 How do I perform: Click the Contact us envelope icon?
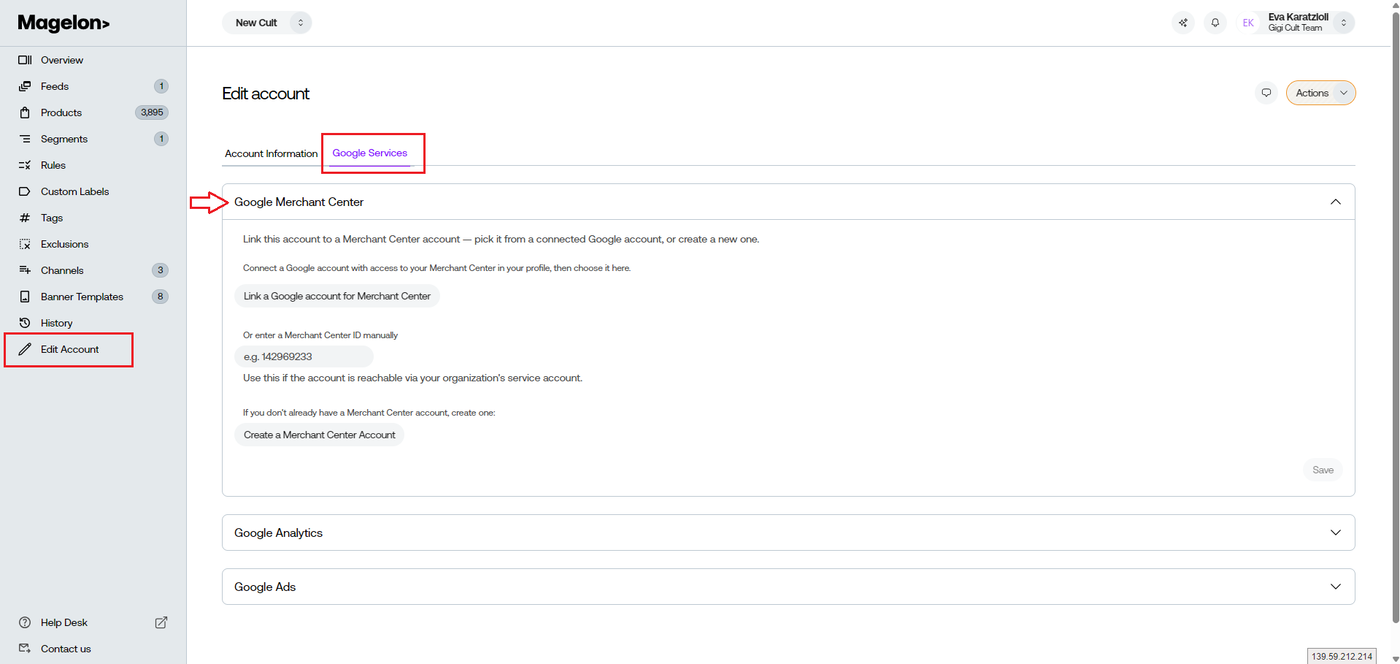pos(25,649)
